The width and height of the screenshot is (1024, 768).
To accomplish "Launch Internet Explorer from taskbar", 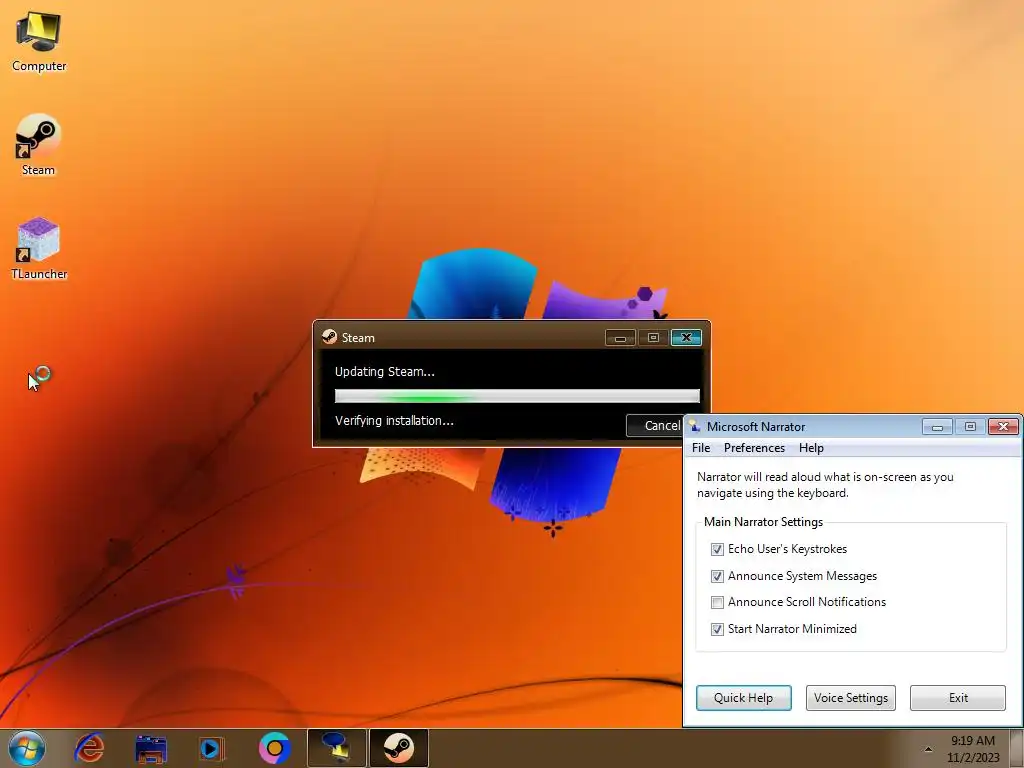I will [x=89, y=748].
